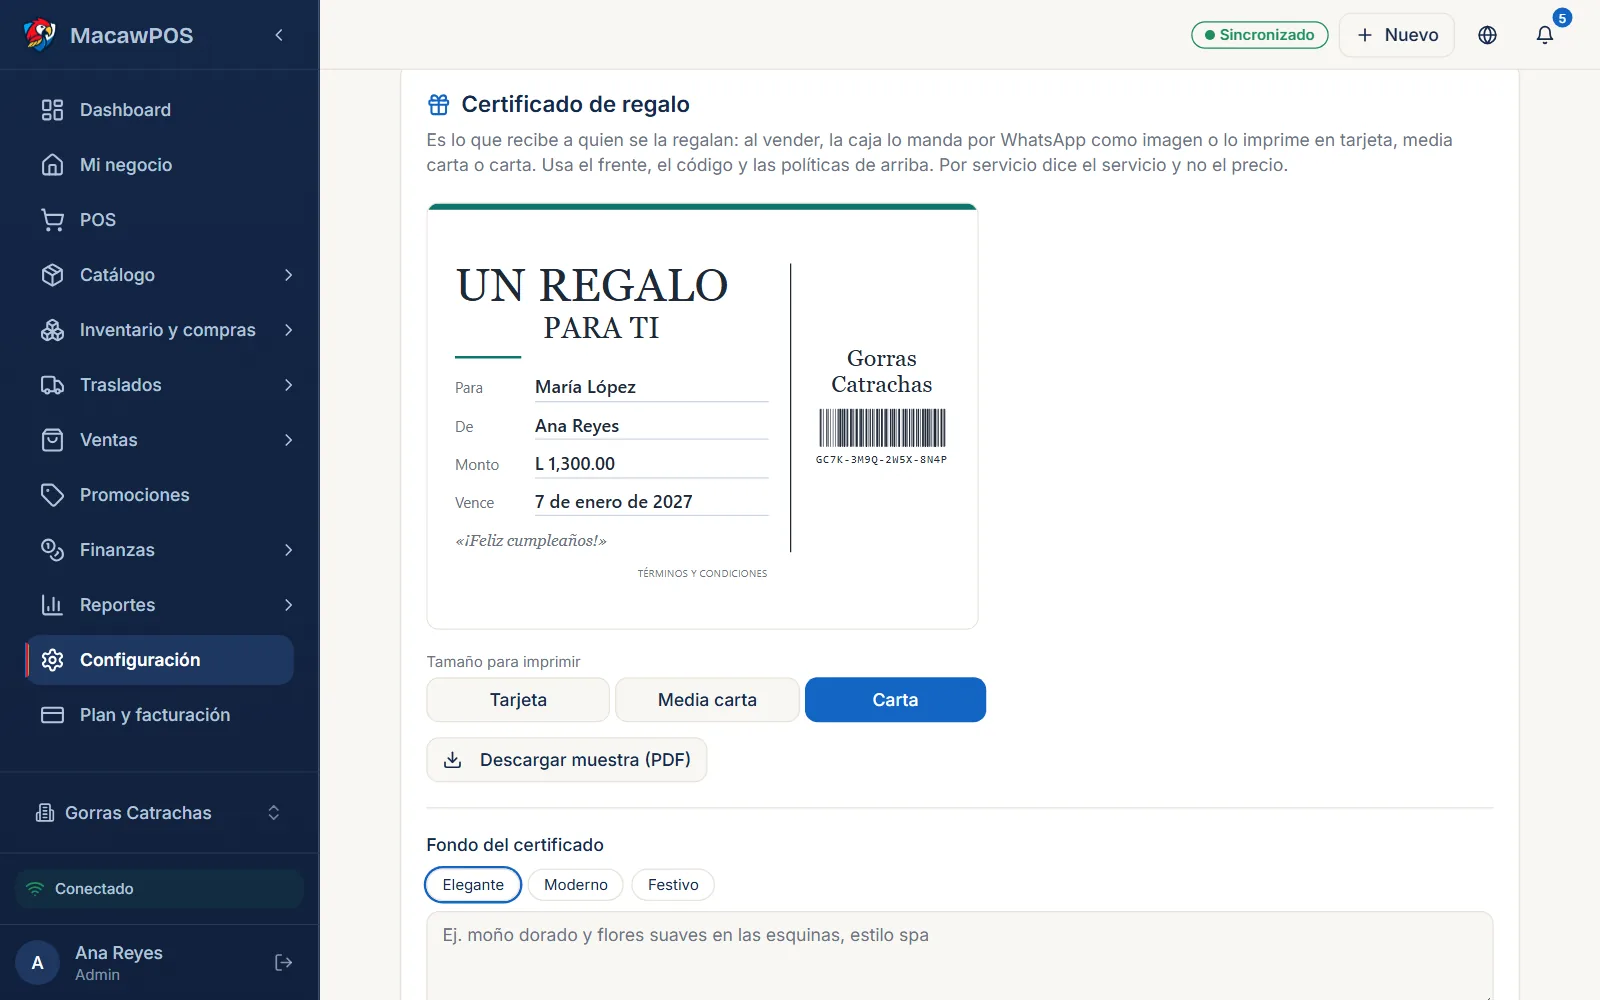1600x1000 pixels.
Task: Download the sample PDF certificate
Action: tap(567, 760)
